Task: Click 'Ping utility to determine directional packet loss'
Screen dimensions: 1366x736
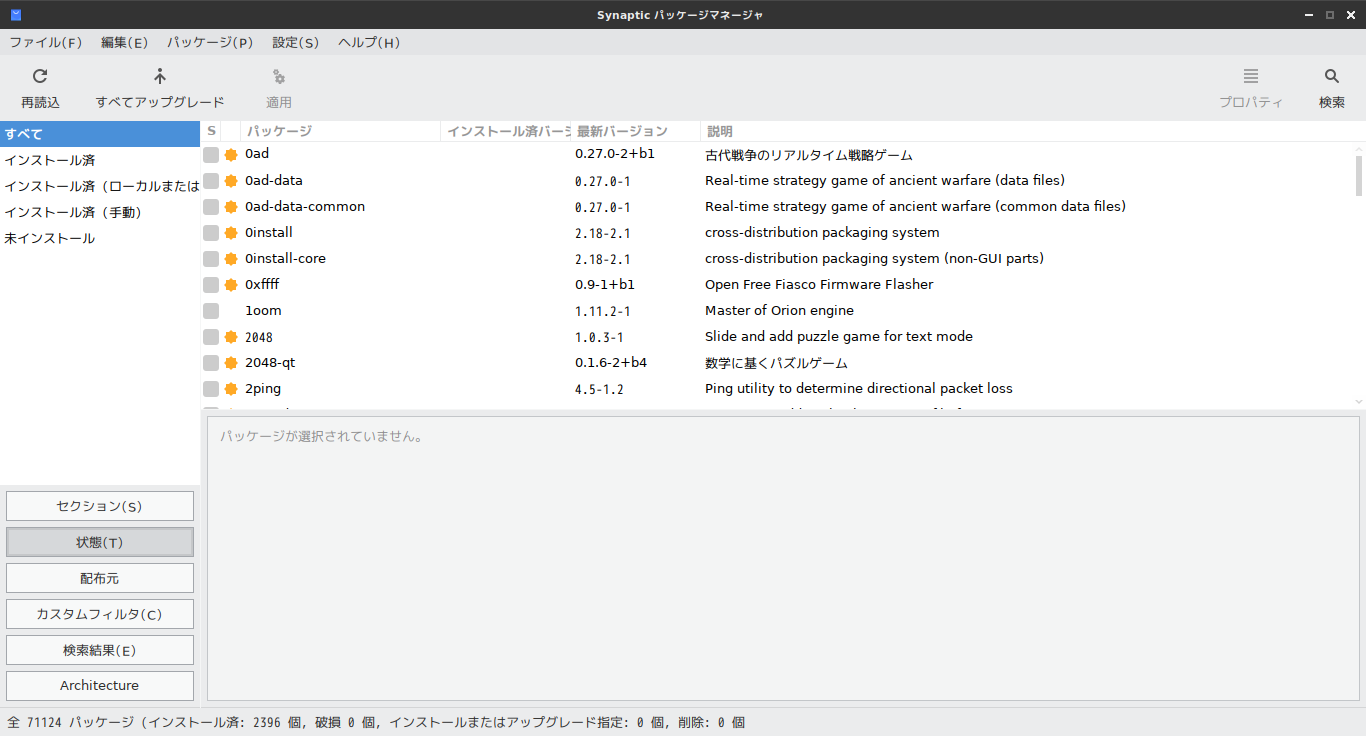Action: [x=859, y=389]
